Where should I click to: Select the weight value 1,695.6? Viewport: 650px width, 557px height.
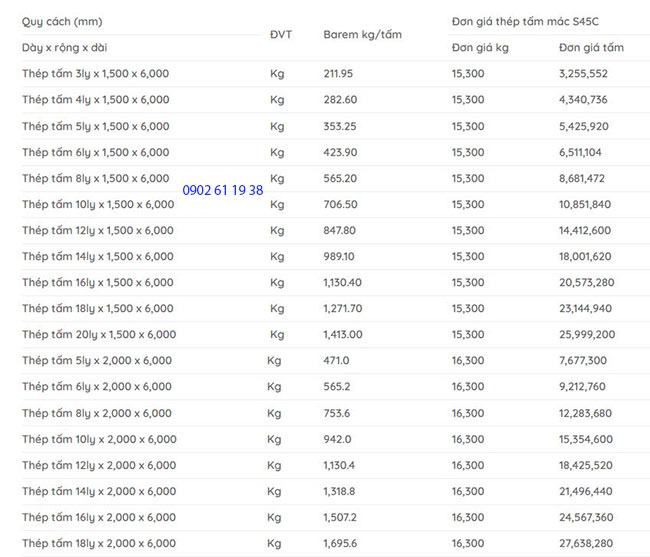pos(339,543)
